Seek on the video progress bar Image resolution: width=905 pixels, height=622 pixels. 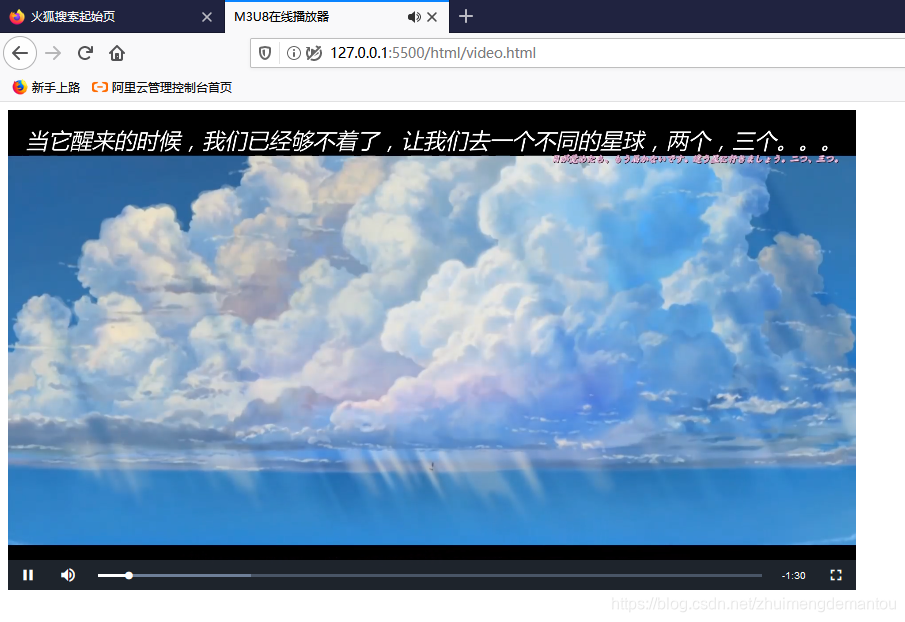point(430,575)
